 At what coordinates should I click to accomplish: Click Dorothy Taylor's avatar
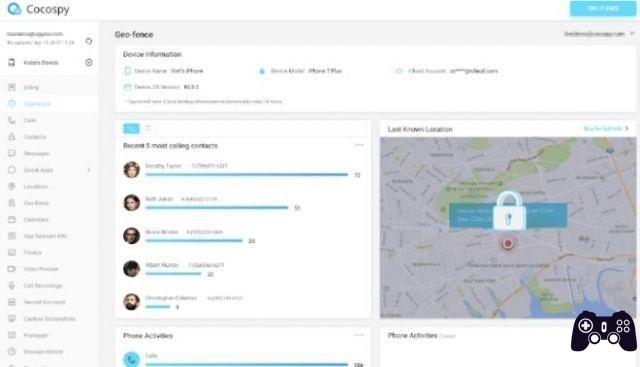coord(131,169)
